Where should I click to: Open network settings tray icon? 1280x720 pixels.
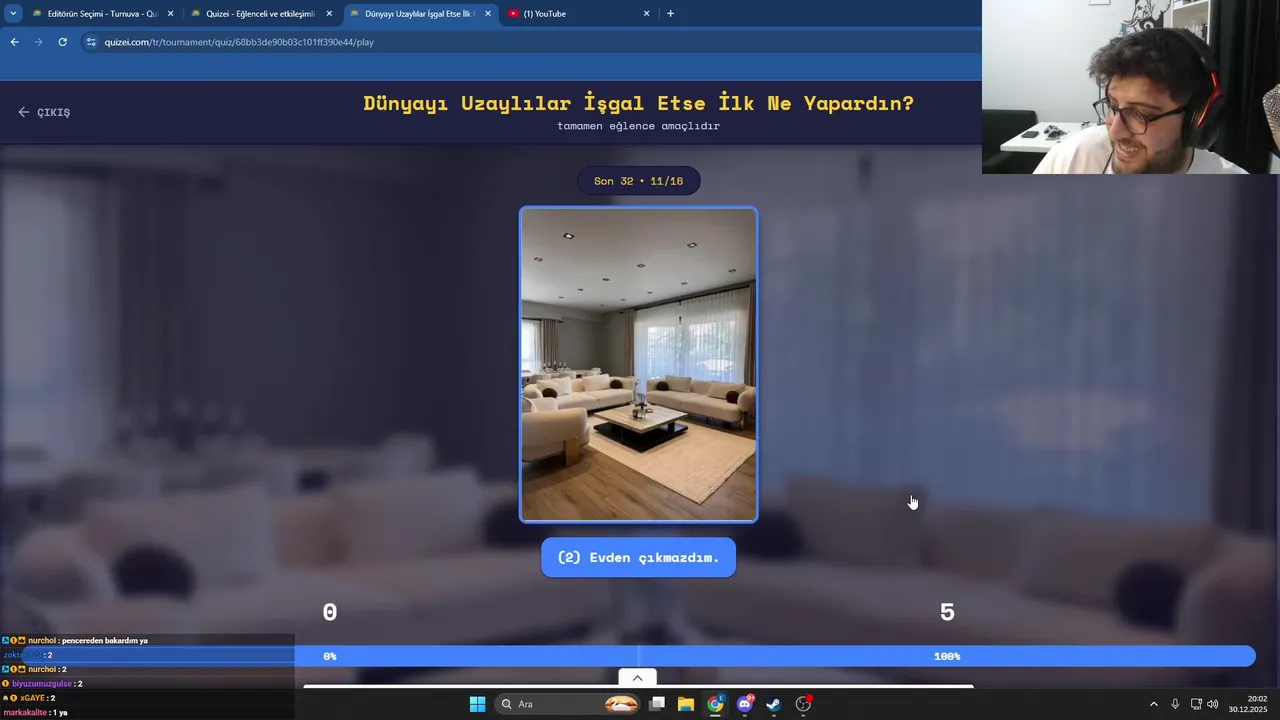[x=1196, y=704]
